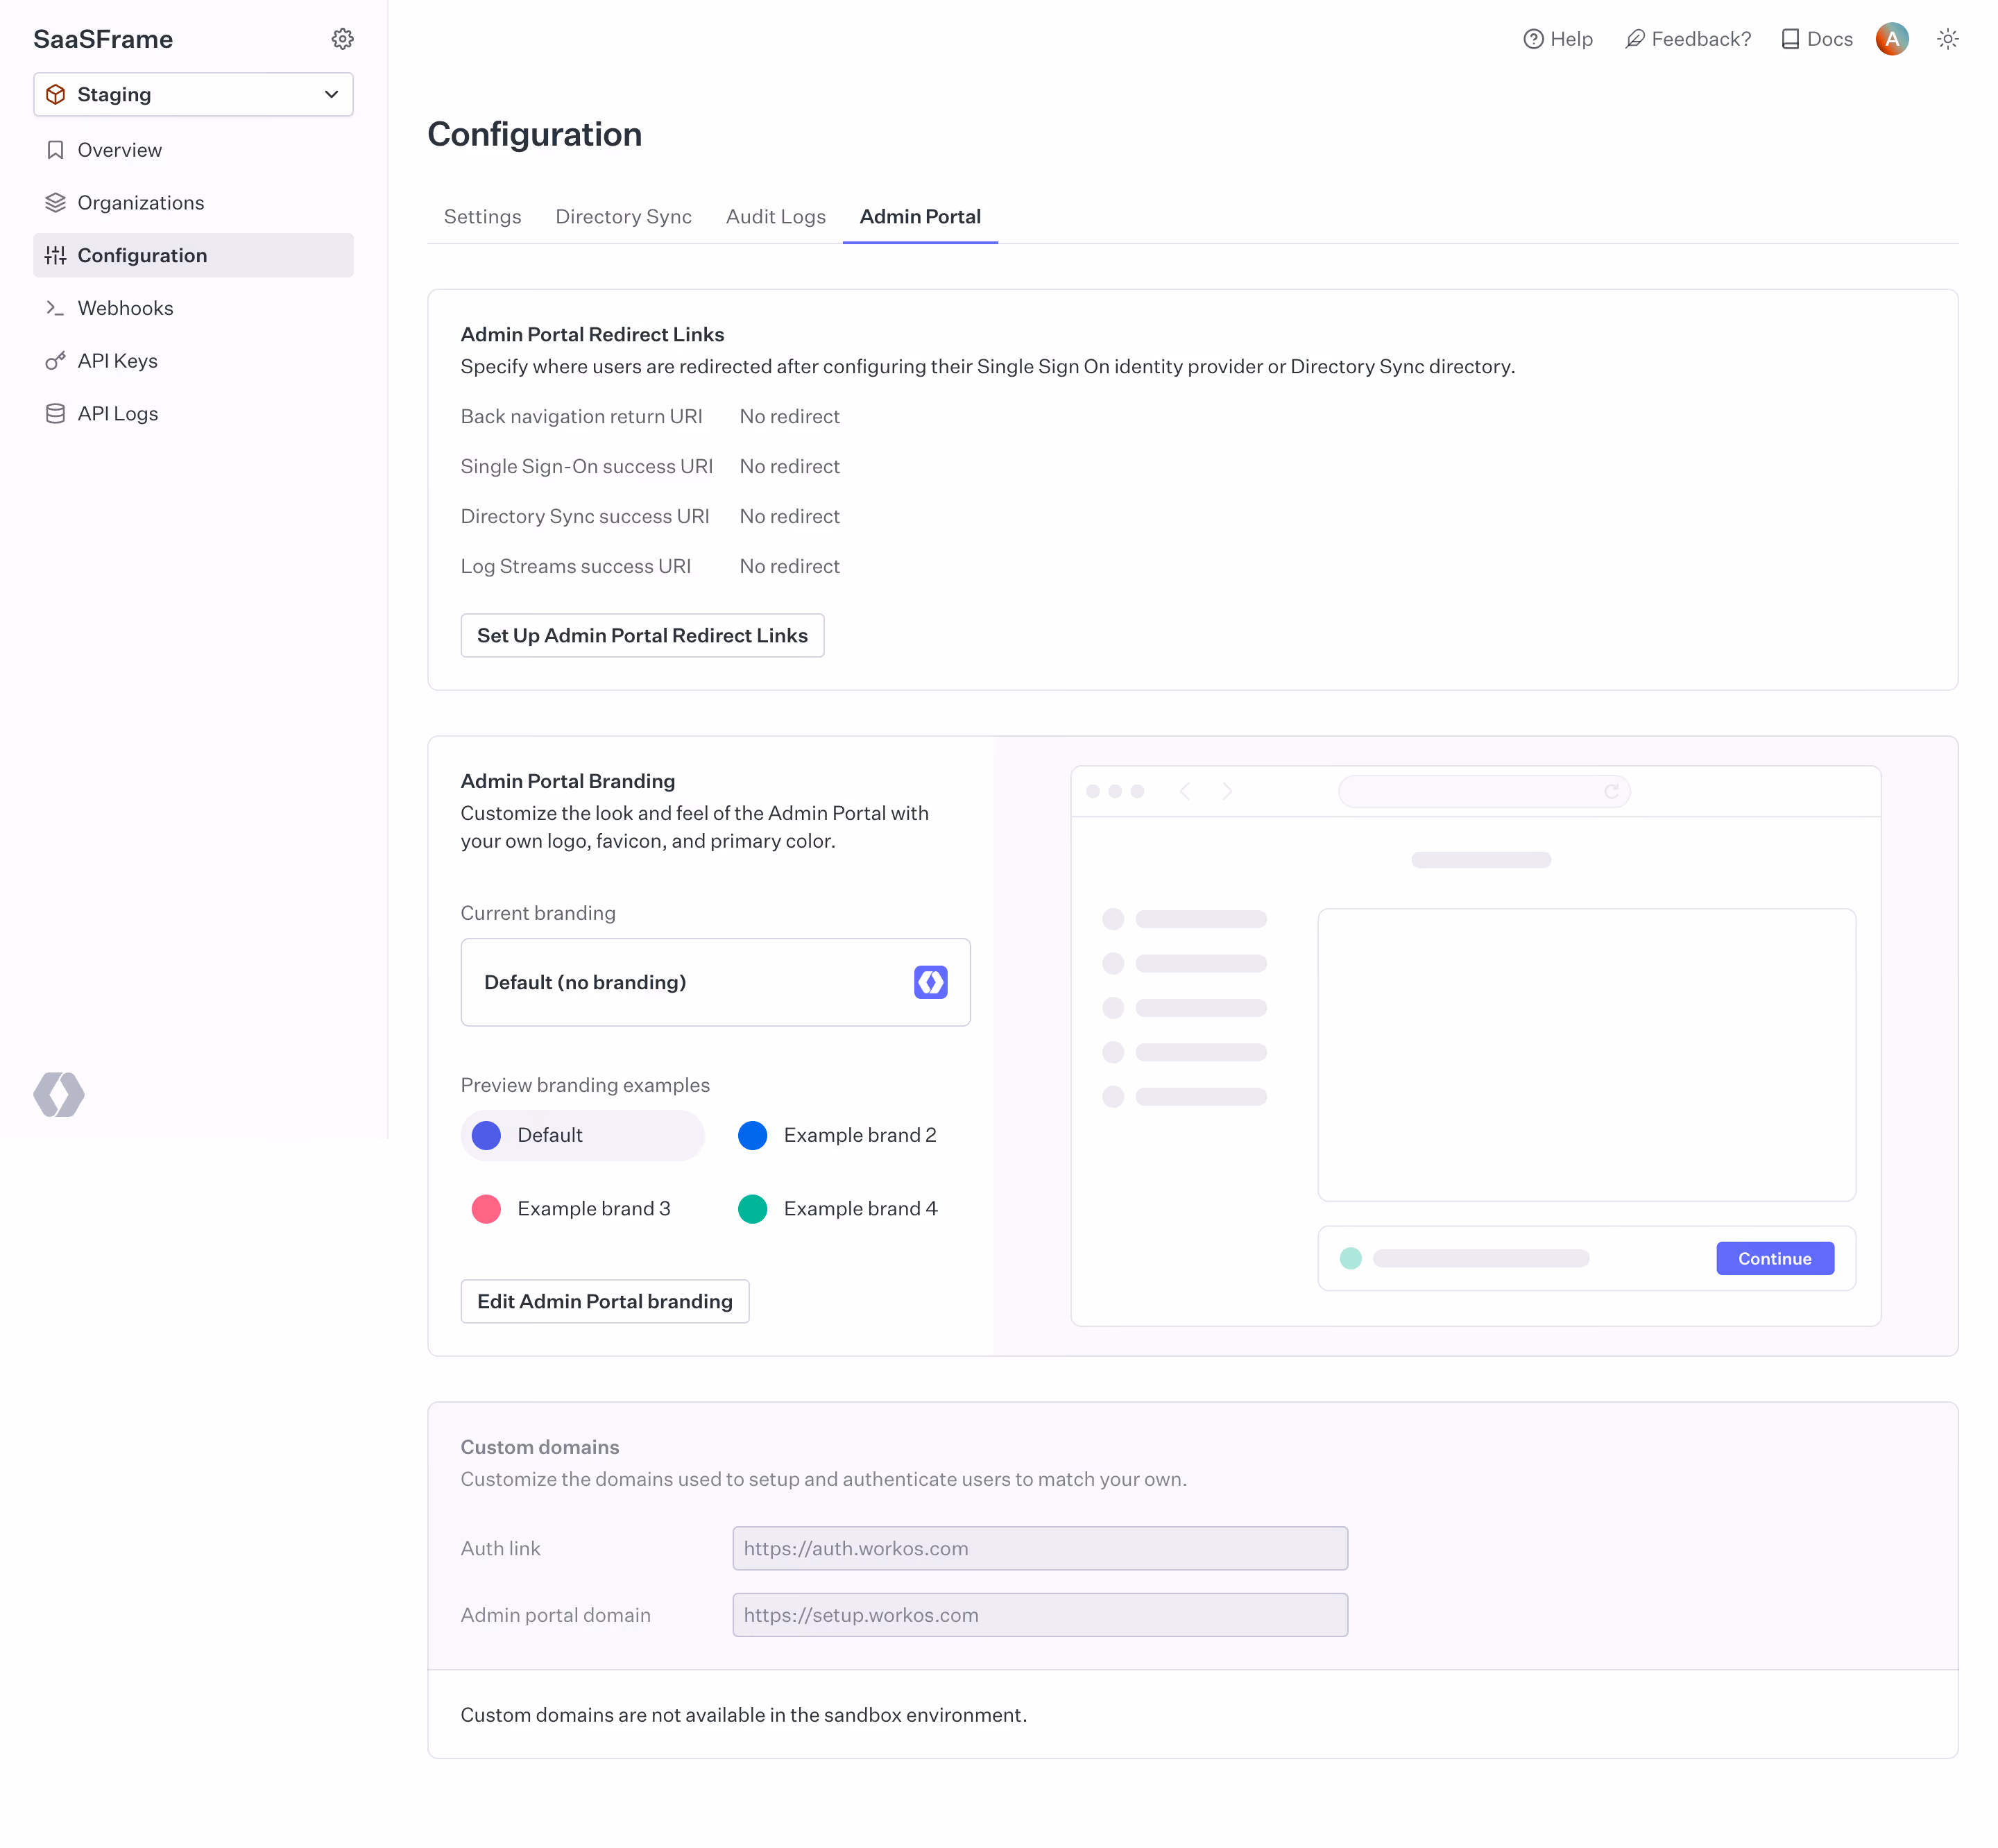Click the Help link
The width and height of the screenshot is (1998, 1848).
click(x=1558, y=39)
